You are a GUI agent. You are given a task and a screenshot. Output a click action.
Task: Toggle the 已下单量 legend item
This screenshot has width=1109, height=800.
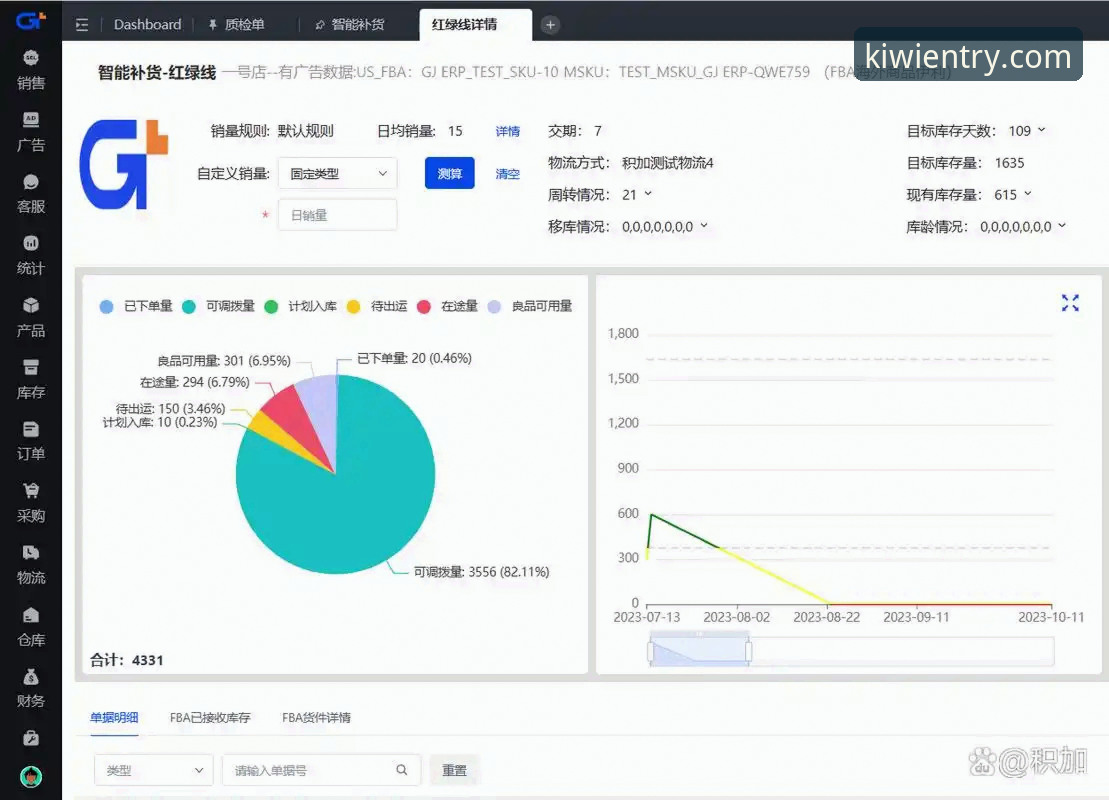136,306
